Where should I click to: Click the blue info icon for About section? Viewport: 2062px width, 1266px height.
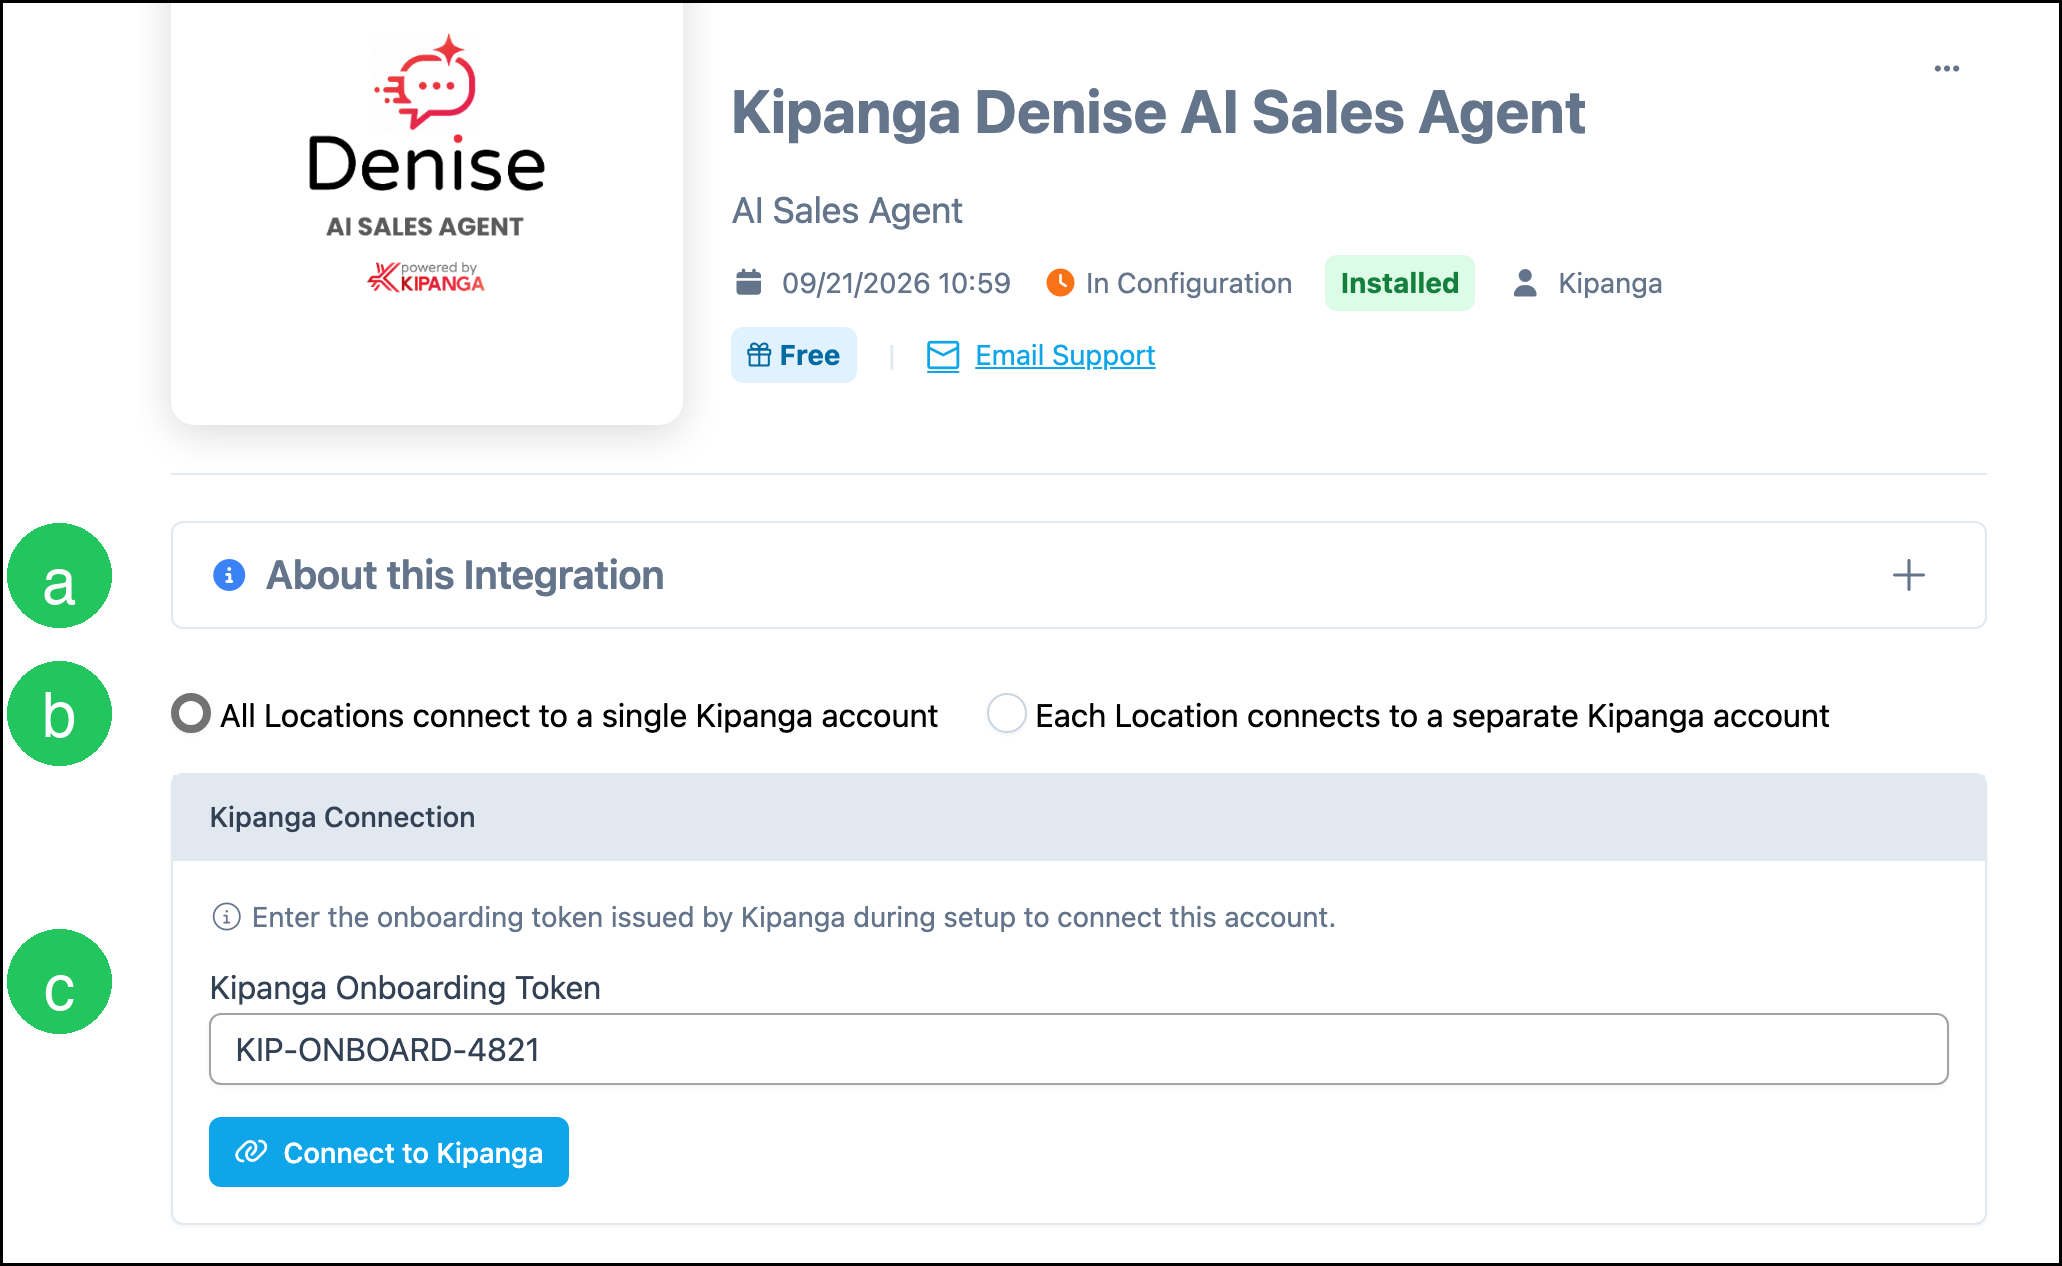point(229,575)
